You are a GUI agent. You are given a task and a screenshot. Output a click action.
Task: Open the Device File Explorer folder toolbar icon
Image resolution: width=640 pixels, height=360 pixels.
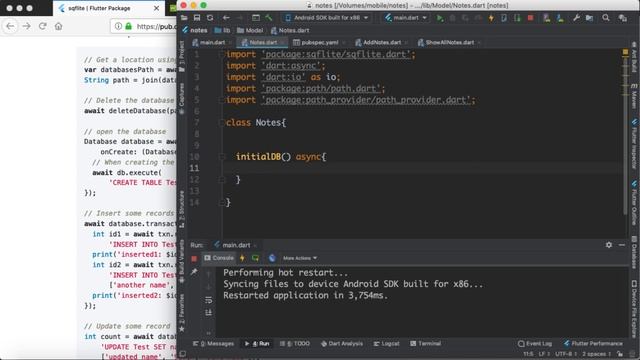[589, 18]
